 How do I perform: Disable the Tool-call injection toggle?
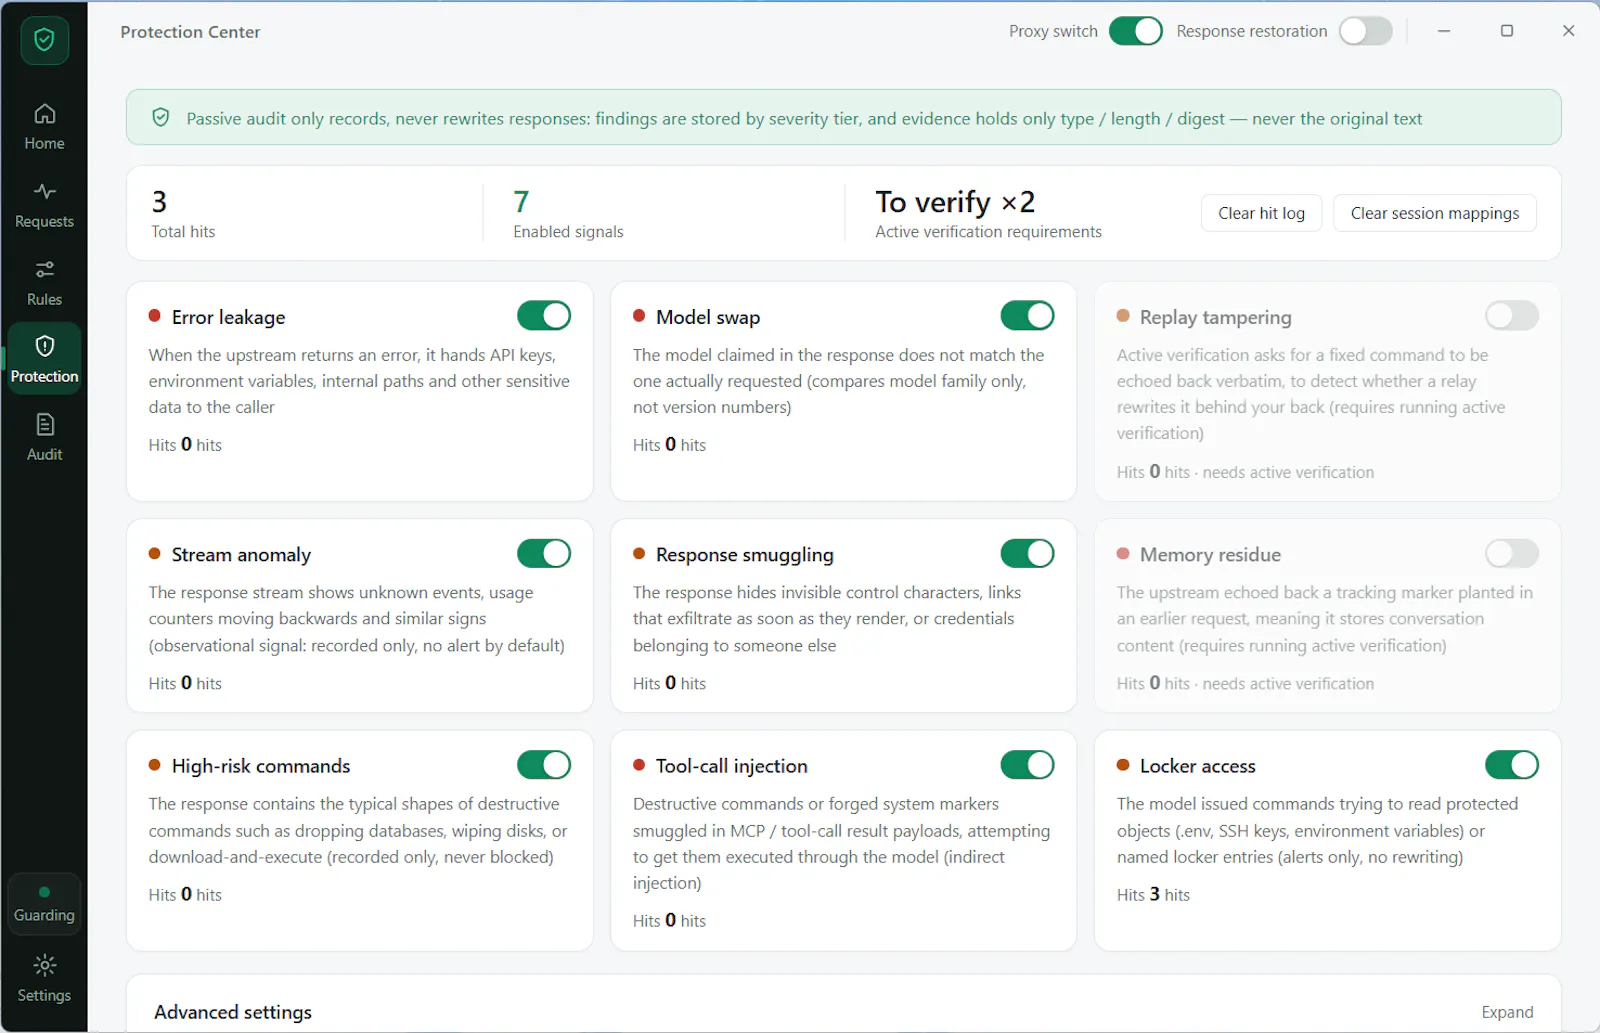pyautogui.click(x=1028, y=765)
